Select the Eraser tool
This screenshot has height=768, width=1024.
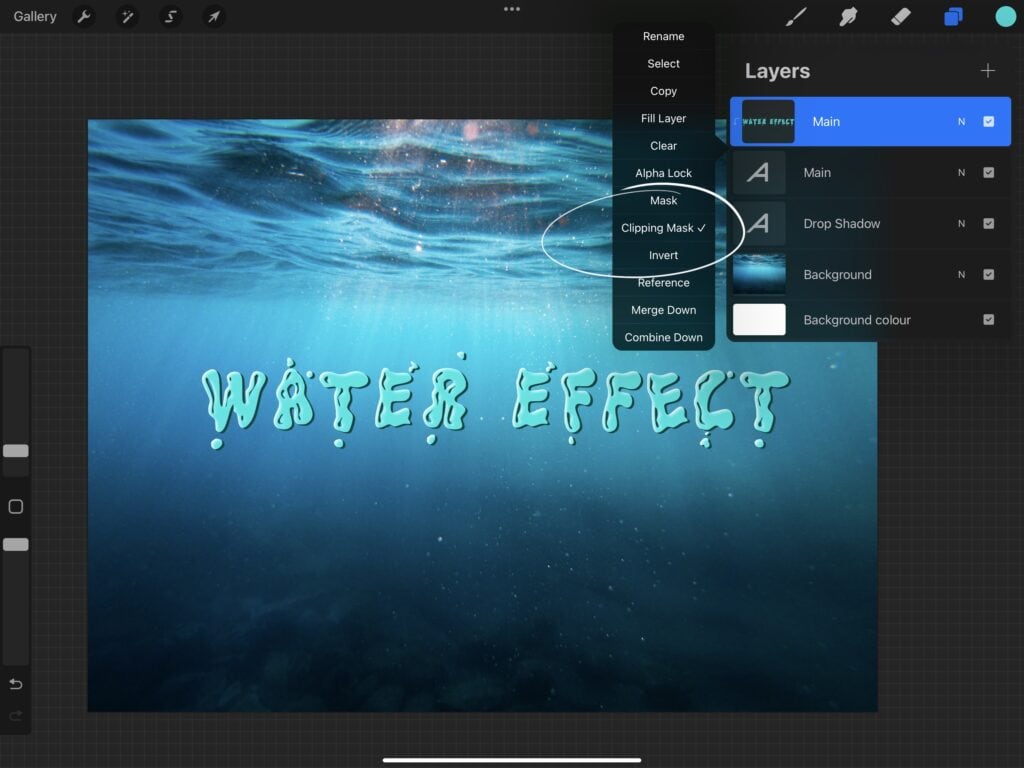(900, 17)
